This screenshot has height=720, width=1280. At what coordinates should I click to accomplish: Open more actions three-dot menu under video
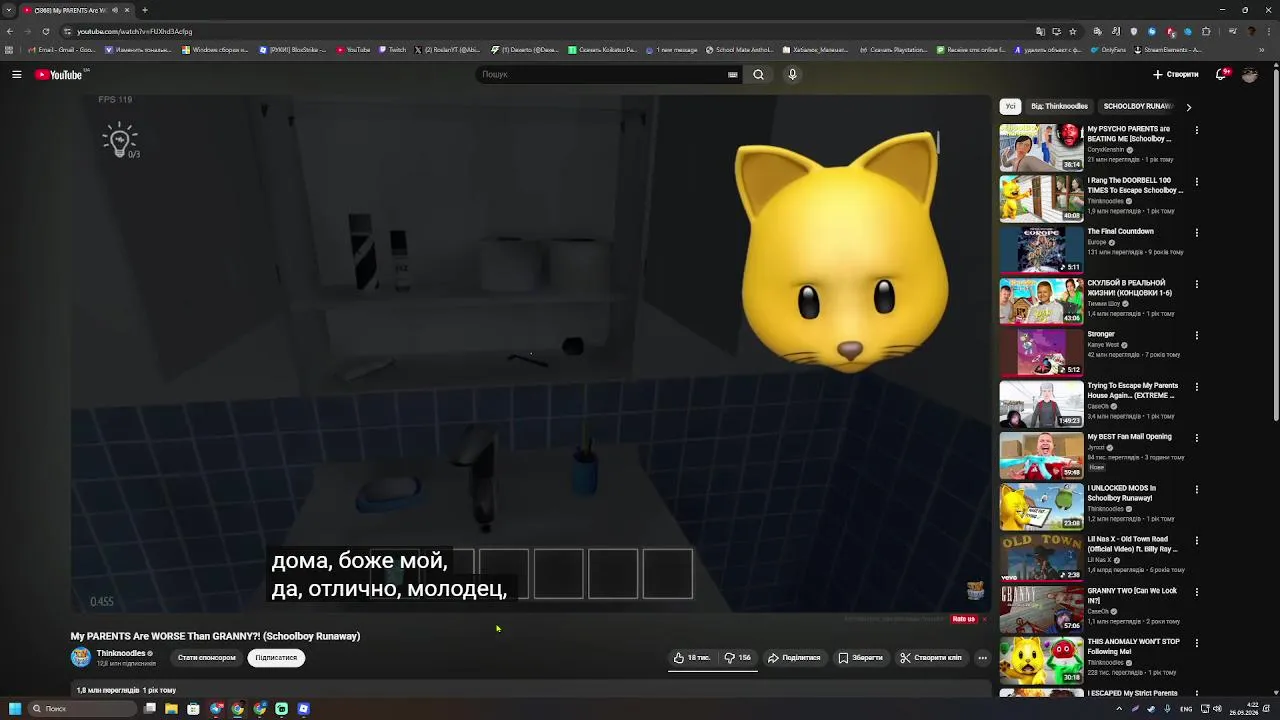pyautogui.click(x=982, y=658)
